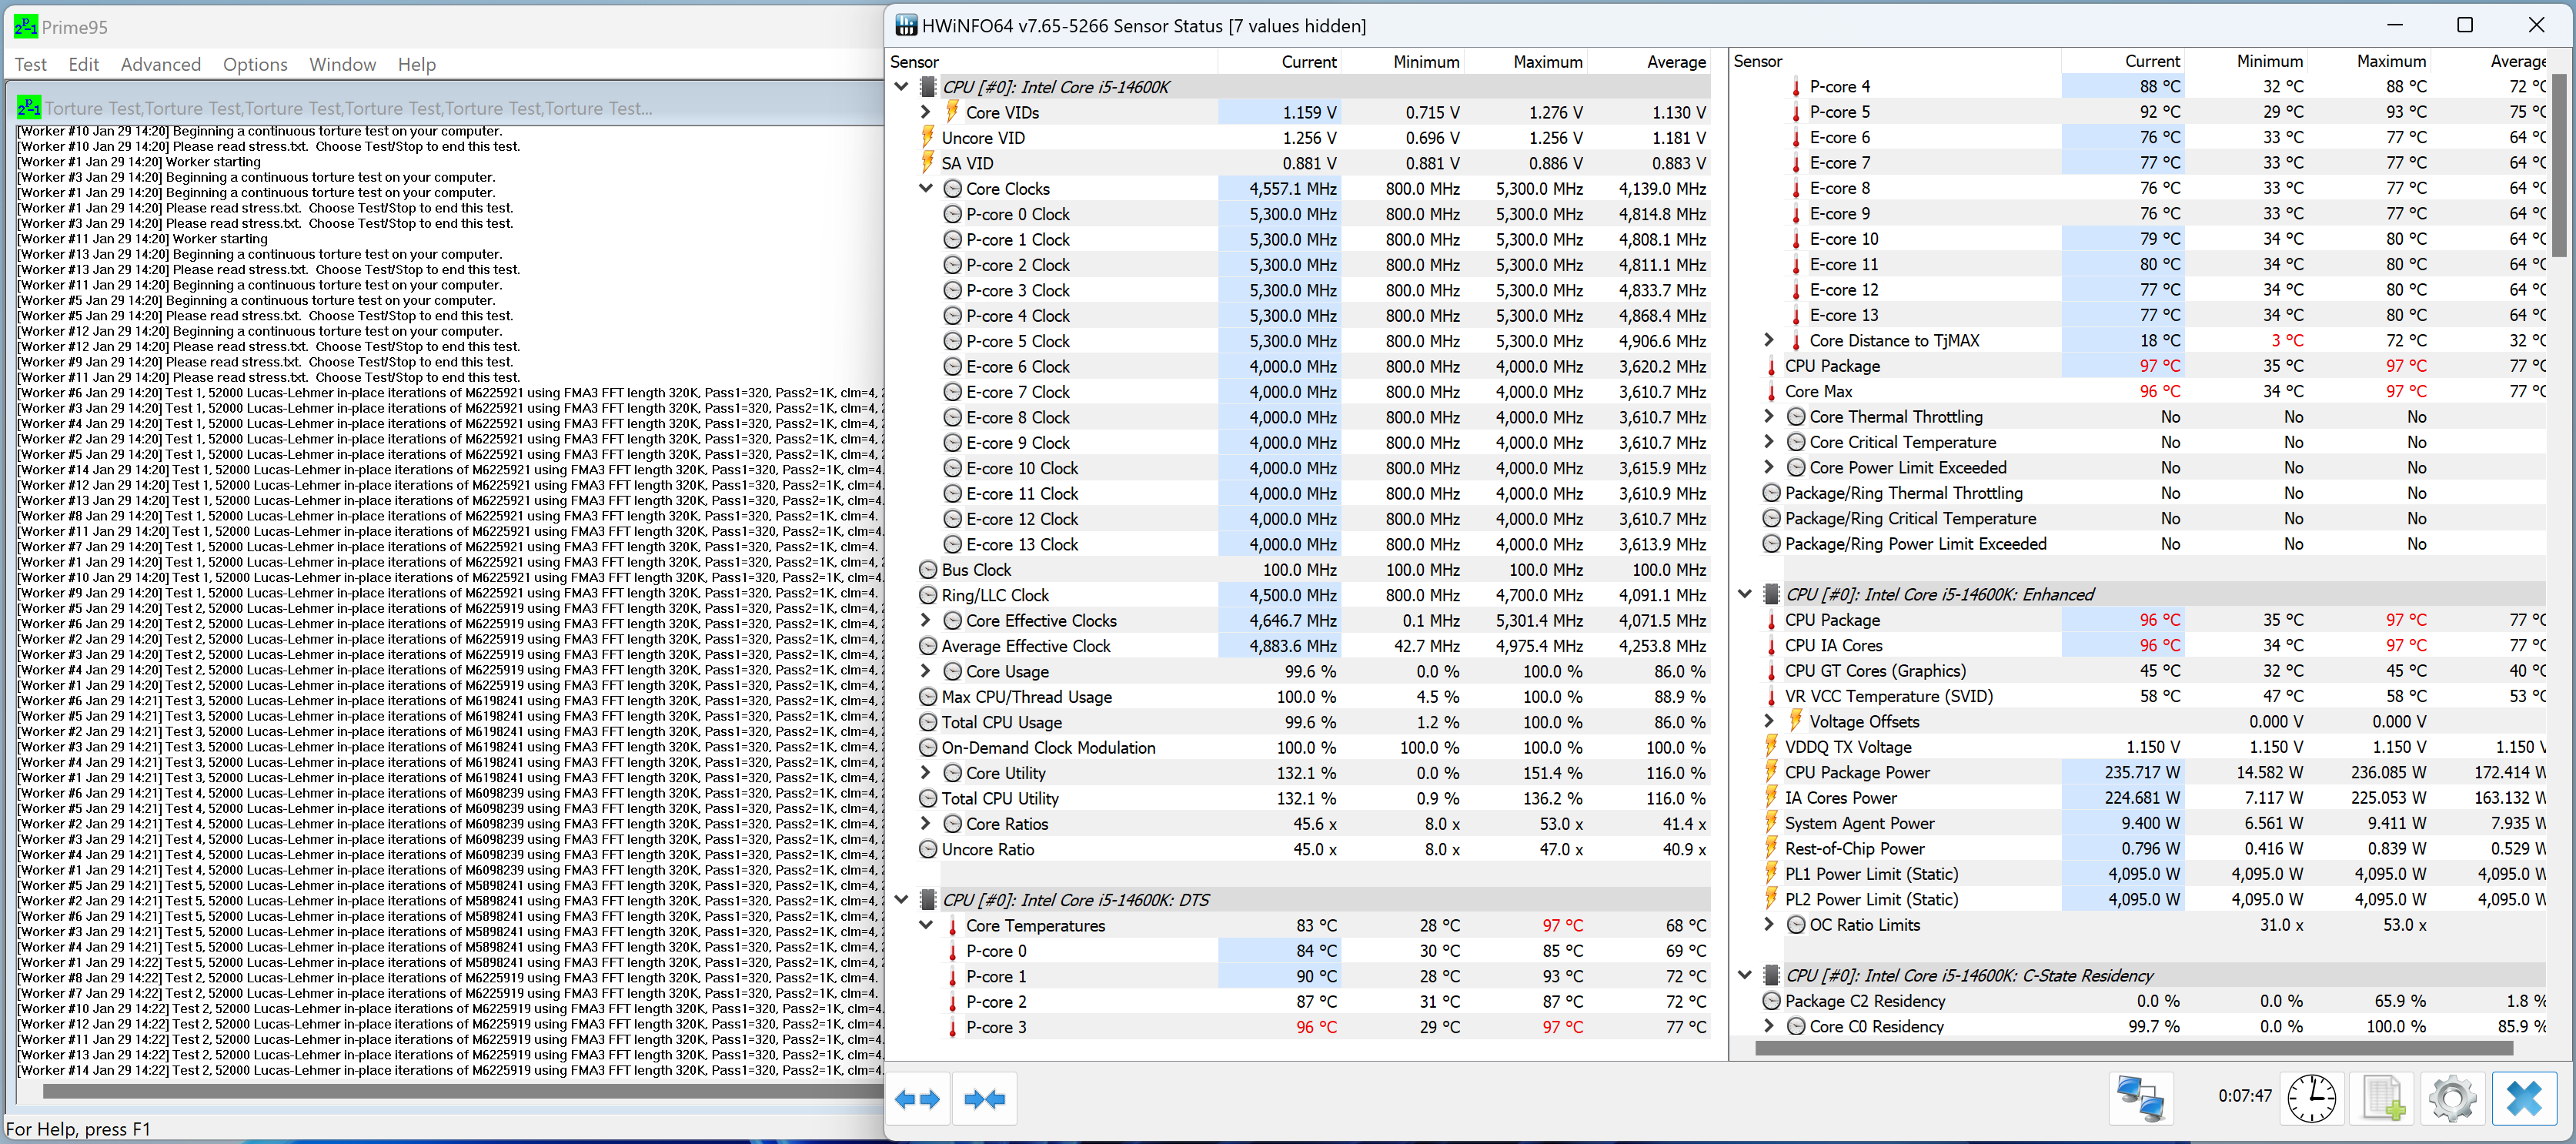Click the clock reset-timer icon
The image size is (2576, 1144).
[x=2311, y=1098]
